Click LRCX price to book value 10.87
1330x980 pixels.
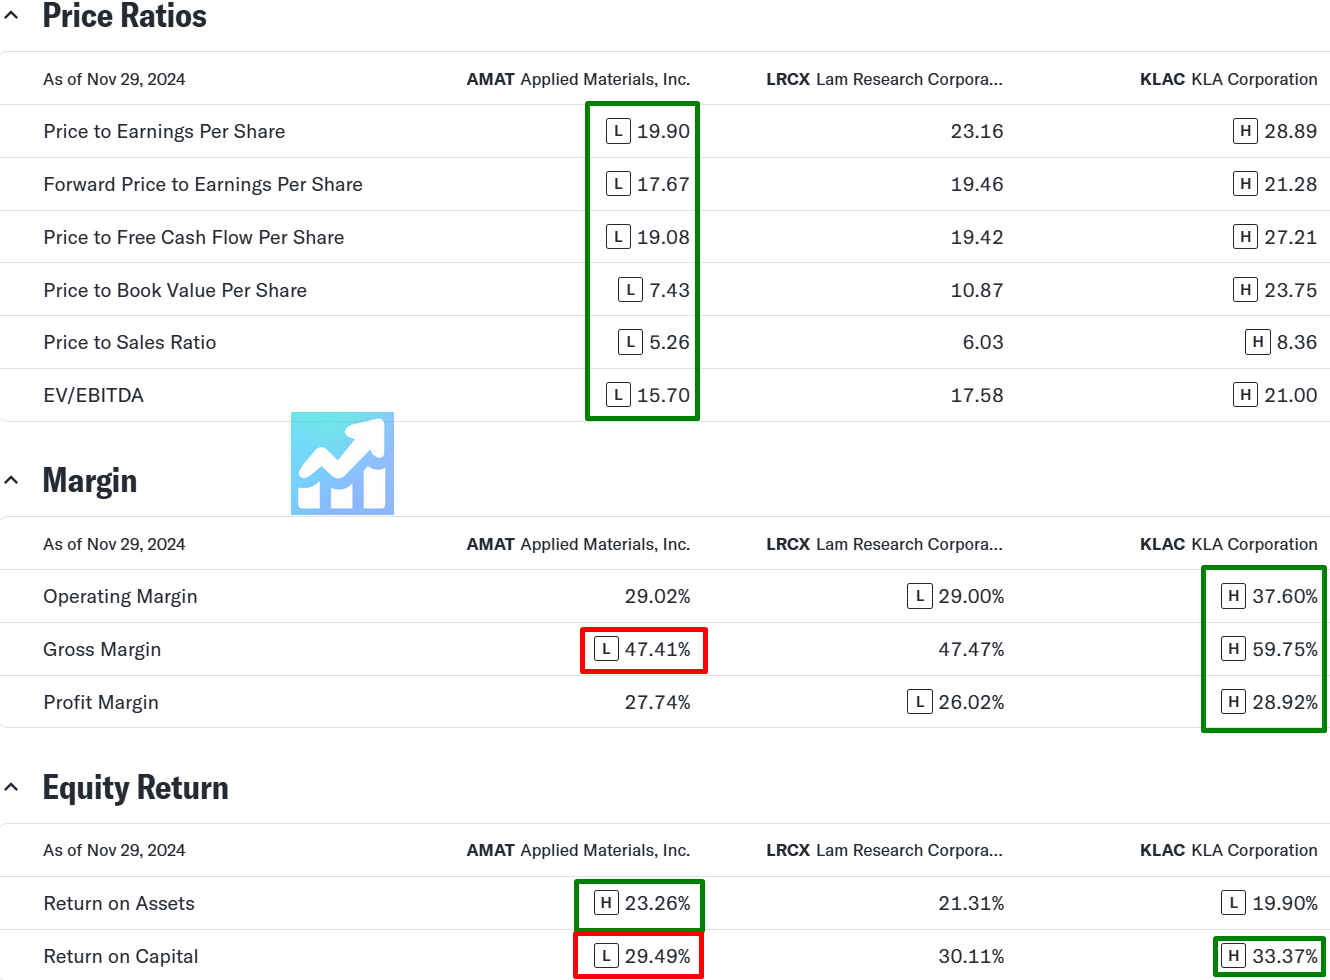pyautogui.click(x=977, y=290)
